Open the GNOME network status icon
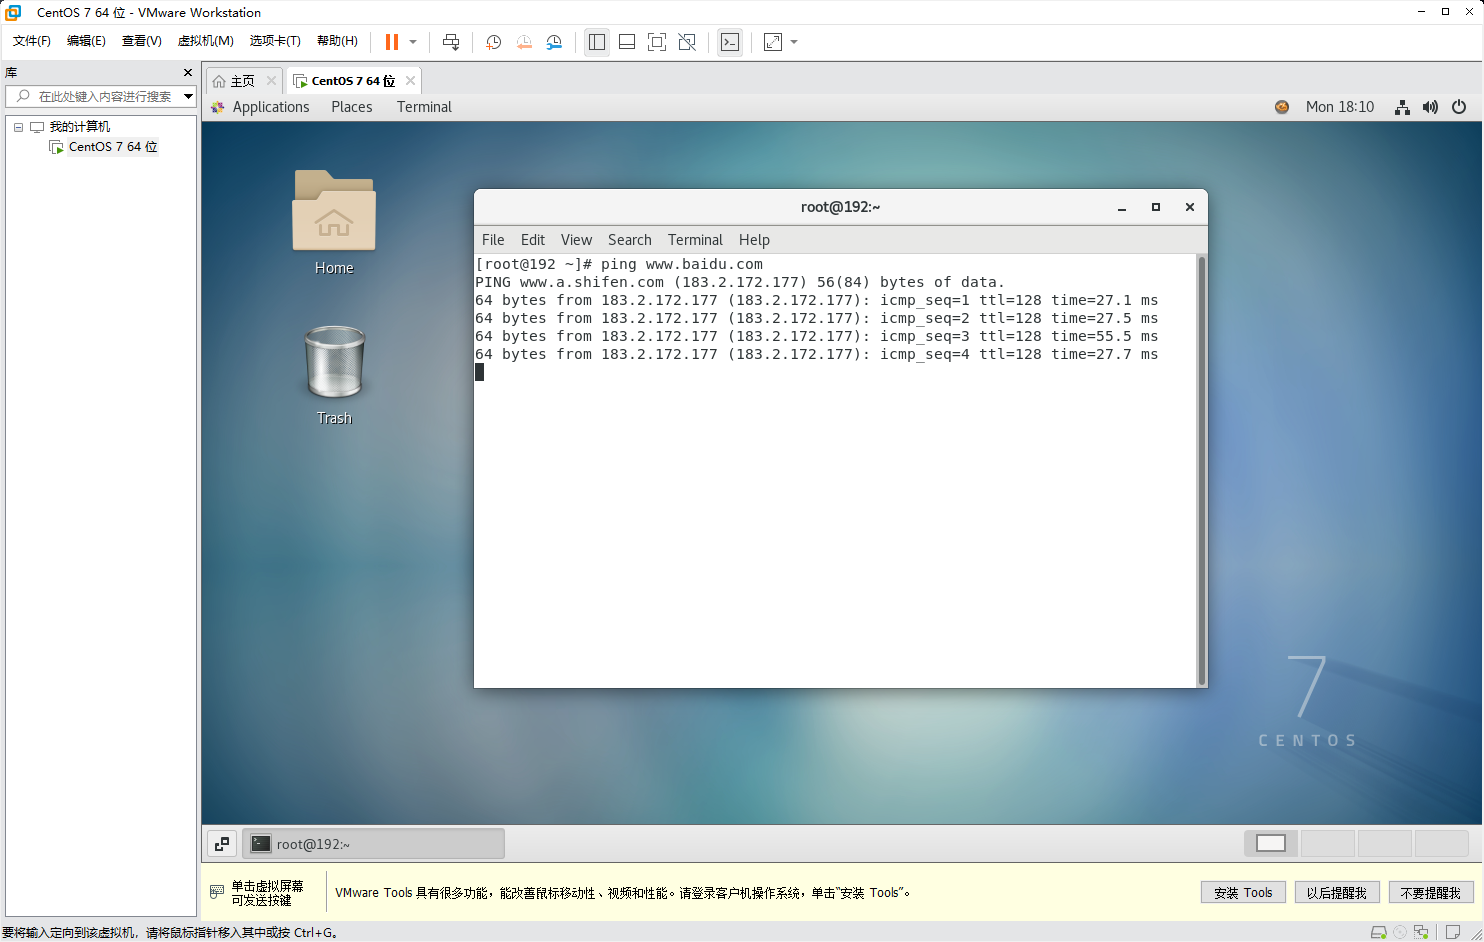The height and width of the screenshot is (942, 1484). tap(1403, 107)
